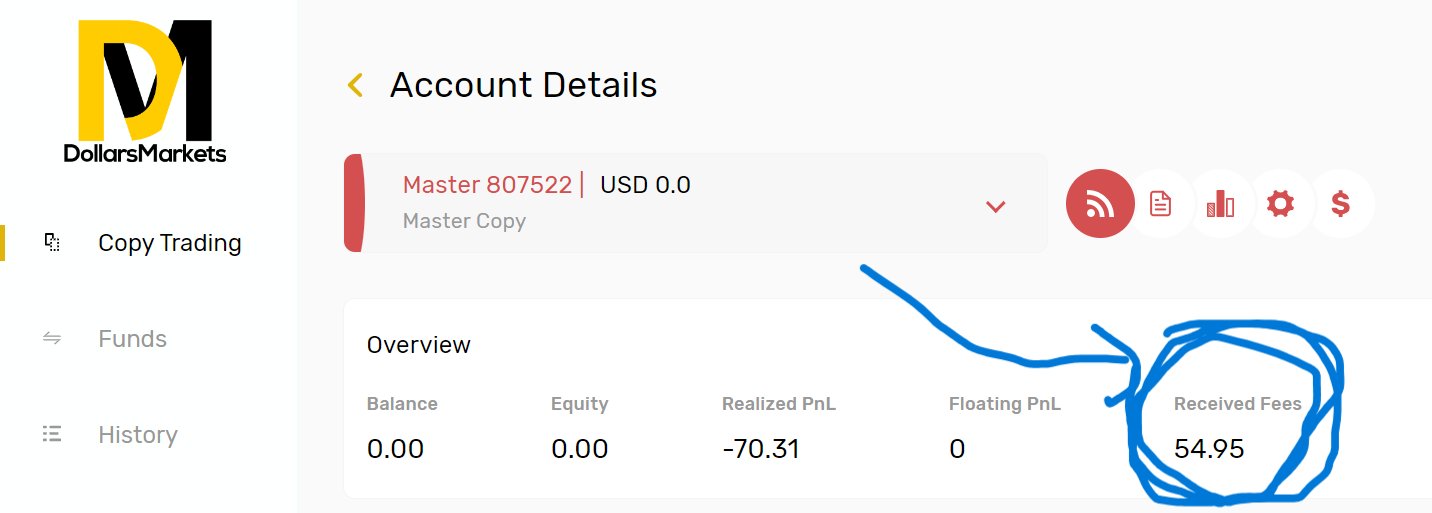Click the Copy Trading sidebar icon

tap(52, 242)
